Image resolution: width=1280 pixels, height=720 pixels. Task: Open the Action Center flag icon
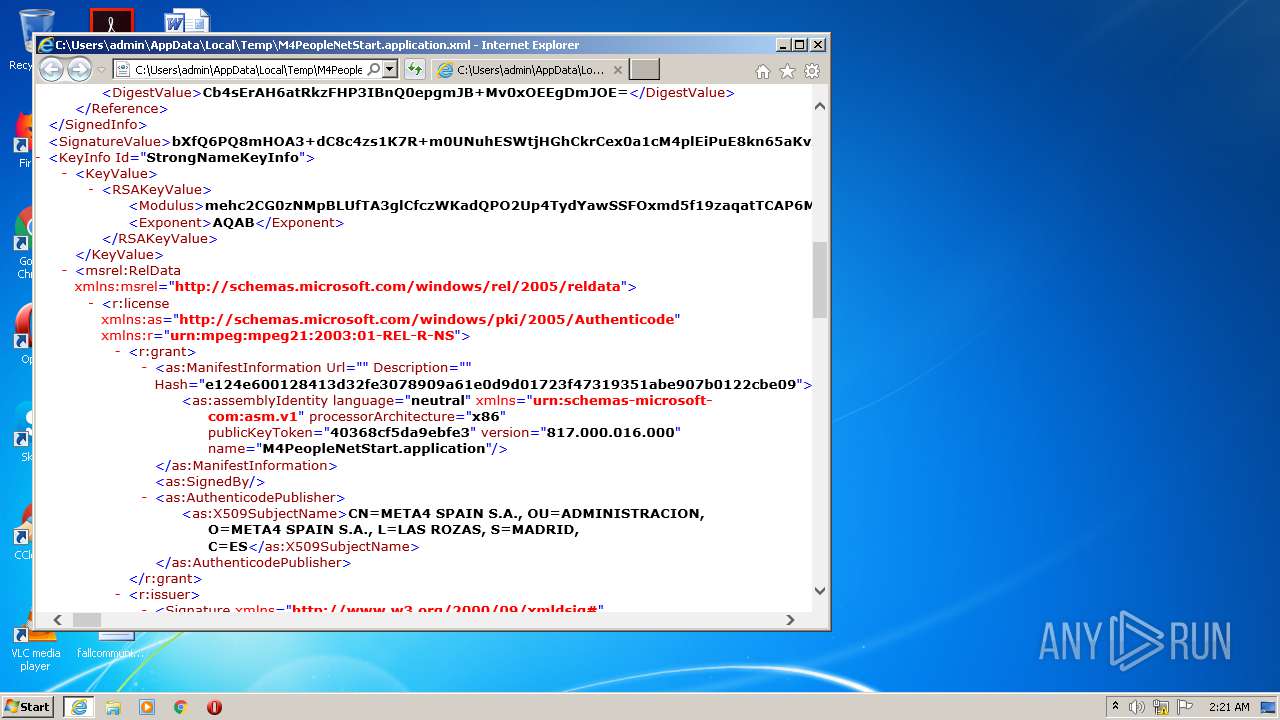click(x=1184, y=706)
